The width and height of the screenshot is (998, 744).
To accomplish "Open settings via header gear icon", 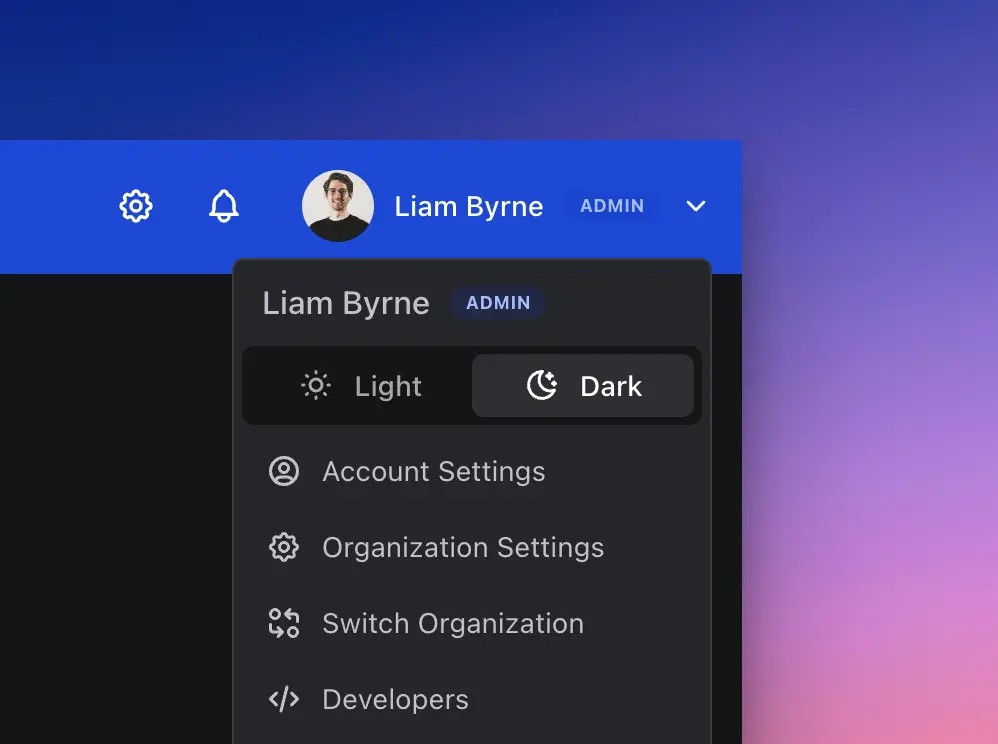I will click(x=136, y=206).
